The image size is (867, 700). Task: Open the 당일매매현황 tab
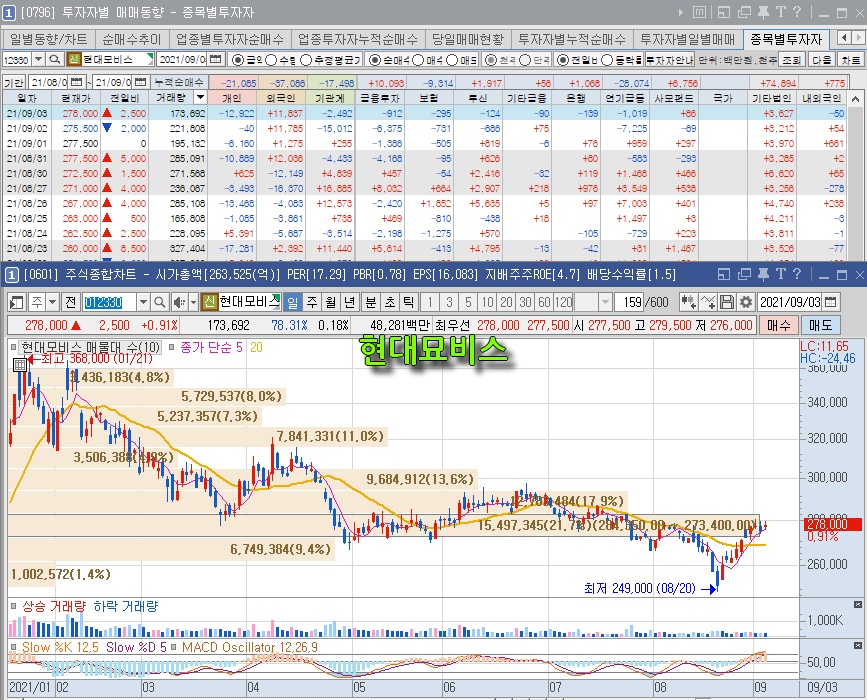[468, 39]
